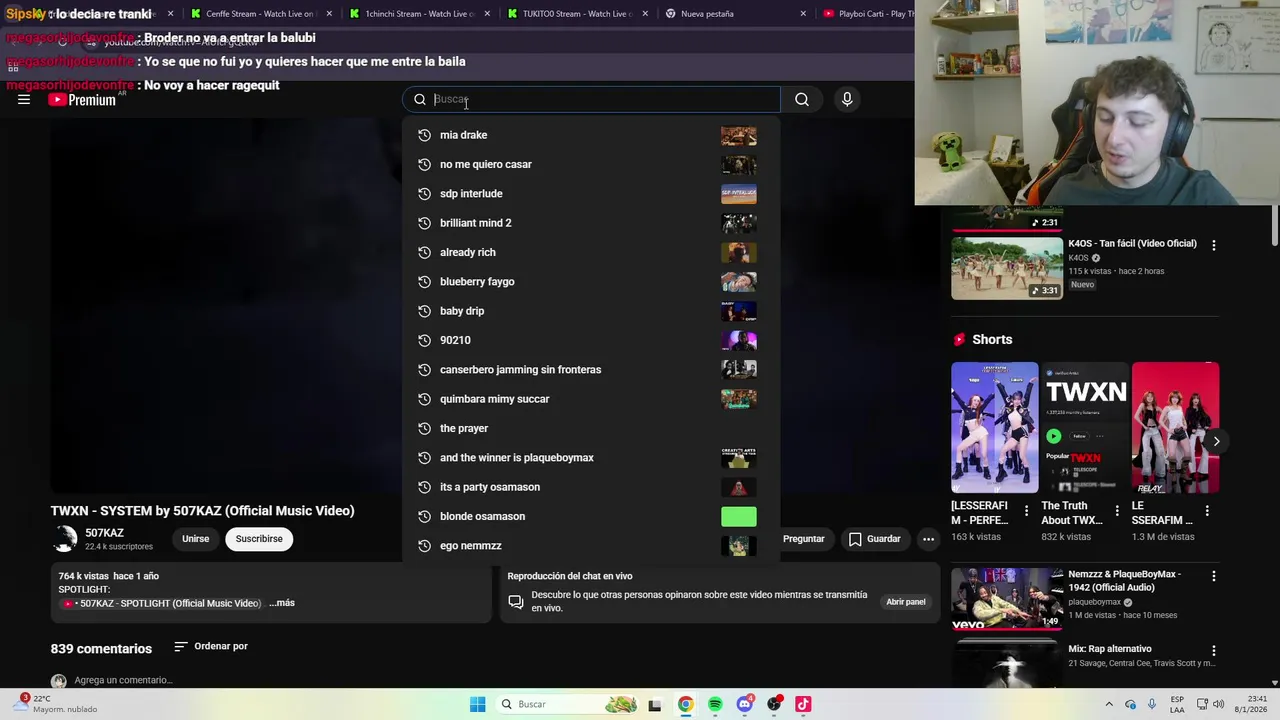Screen dimensions: 1280x720
Task: Close the Cenffe Stream tab
Action: click(329, 14)
